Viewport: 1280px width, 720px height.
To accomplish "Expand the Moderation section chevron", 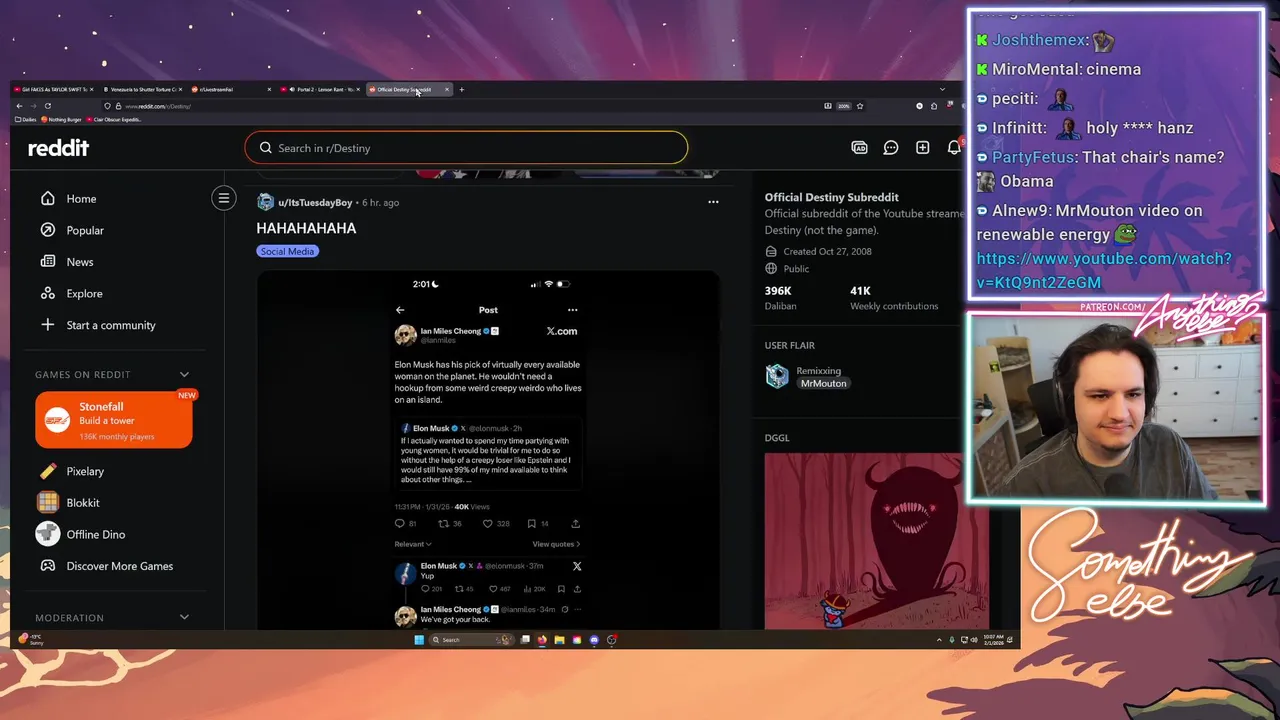I will click(184, 617).
